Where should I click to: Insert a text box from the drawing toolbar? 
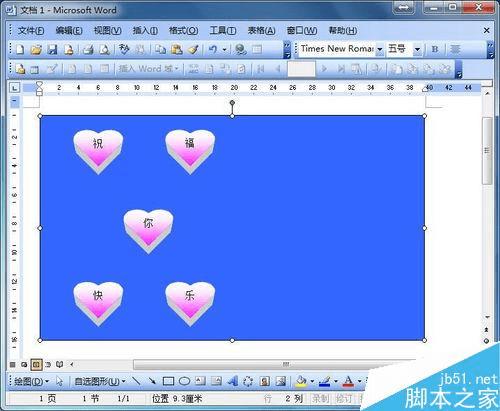coord(200,381)
